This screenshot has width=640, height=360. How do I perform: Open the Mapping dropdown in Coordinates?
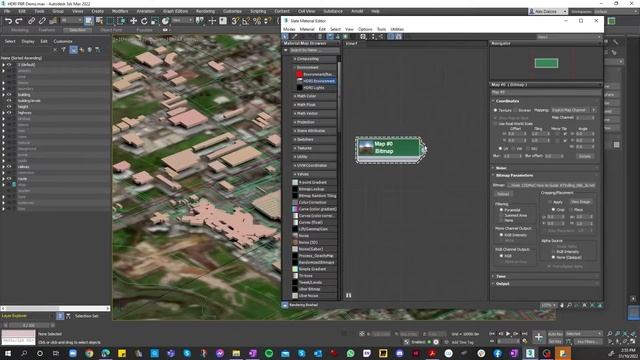point(574,110)
